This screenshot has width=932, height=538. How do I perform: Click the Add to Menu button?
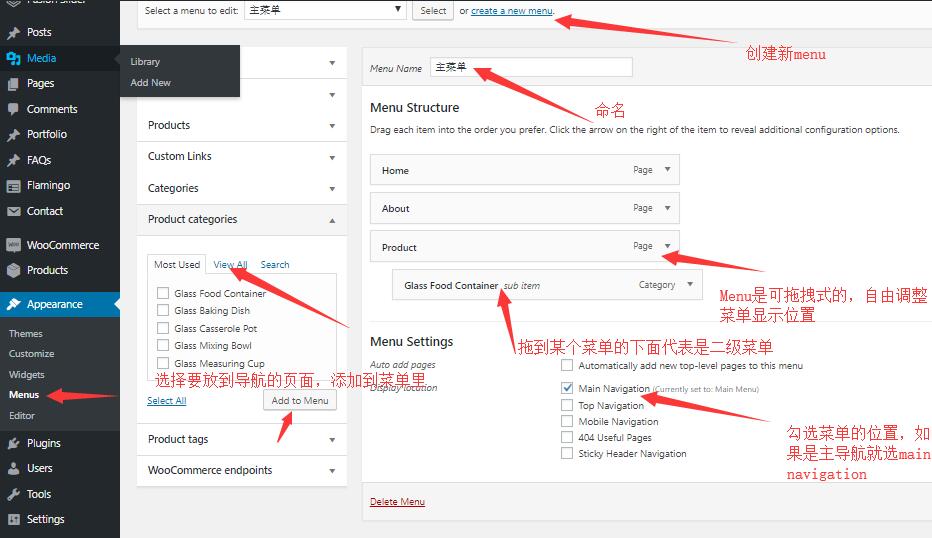300,400
